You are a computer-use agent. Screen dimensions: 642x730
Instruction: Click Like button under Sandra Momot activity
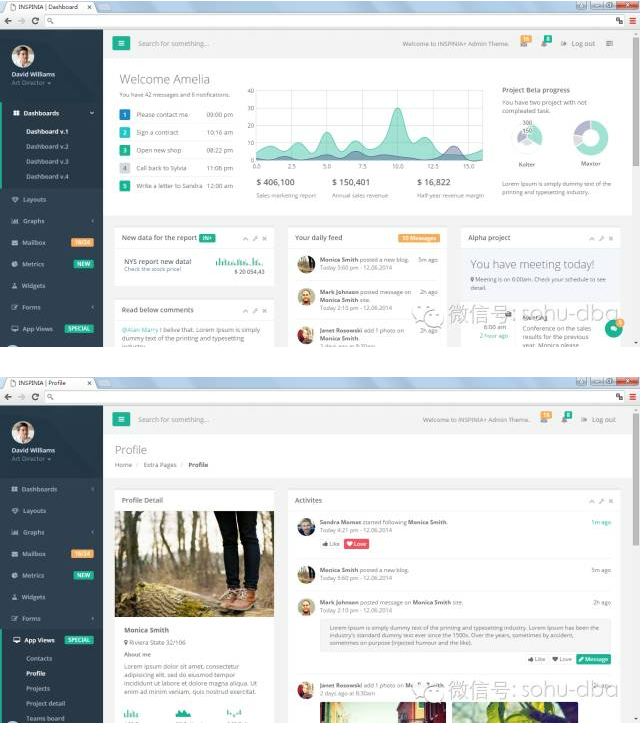pyautogui.click(x=331, y=544)
